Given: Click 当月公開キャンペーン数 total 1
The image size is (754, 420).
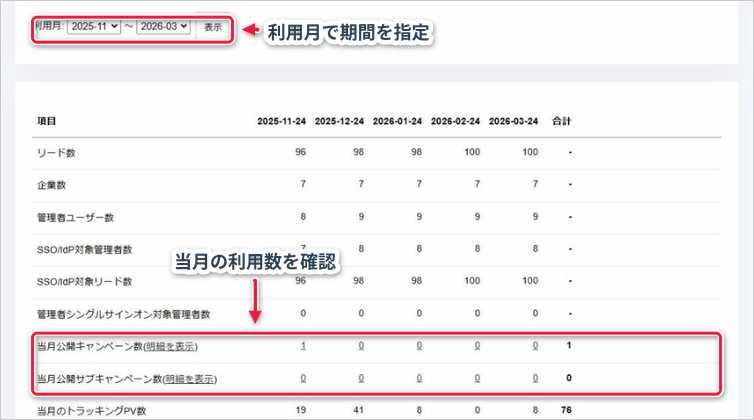Looking at the screenshot, I should [x=568, y=345].
